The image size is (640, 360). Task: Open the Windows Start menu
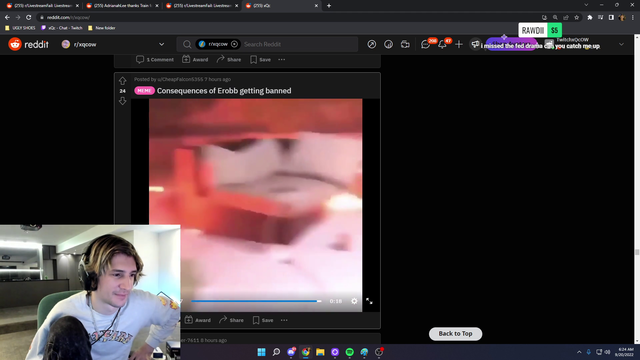click(261, 352)
